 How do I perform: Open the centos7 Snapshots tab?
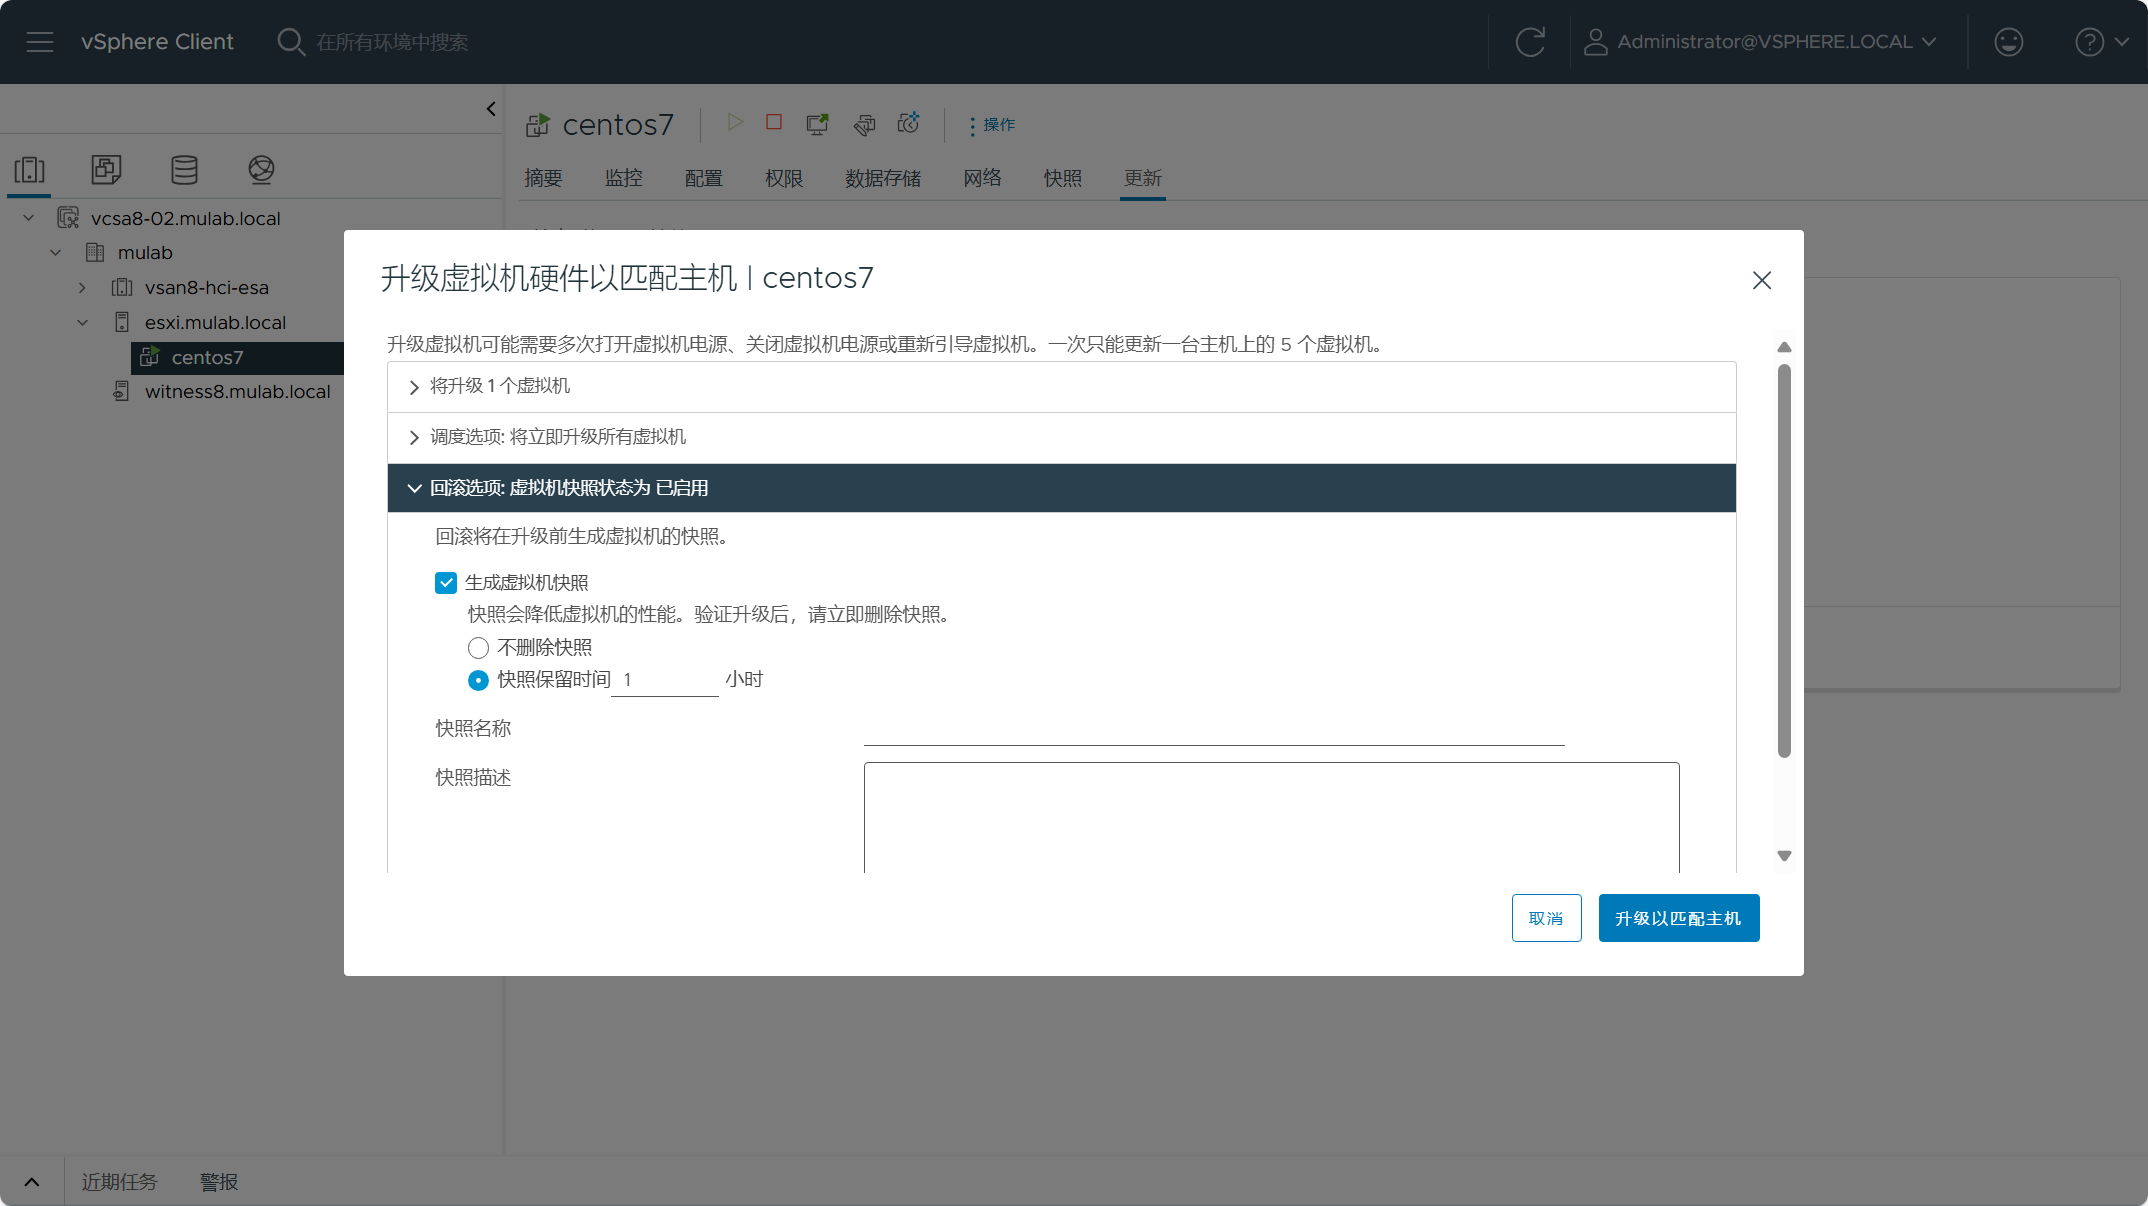click(1062, 178)
